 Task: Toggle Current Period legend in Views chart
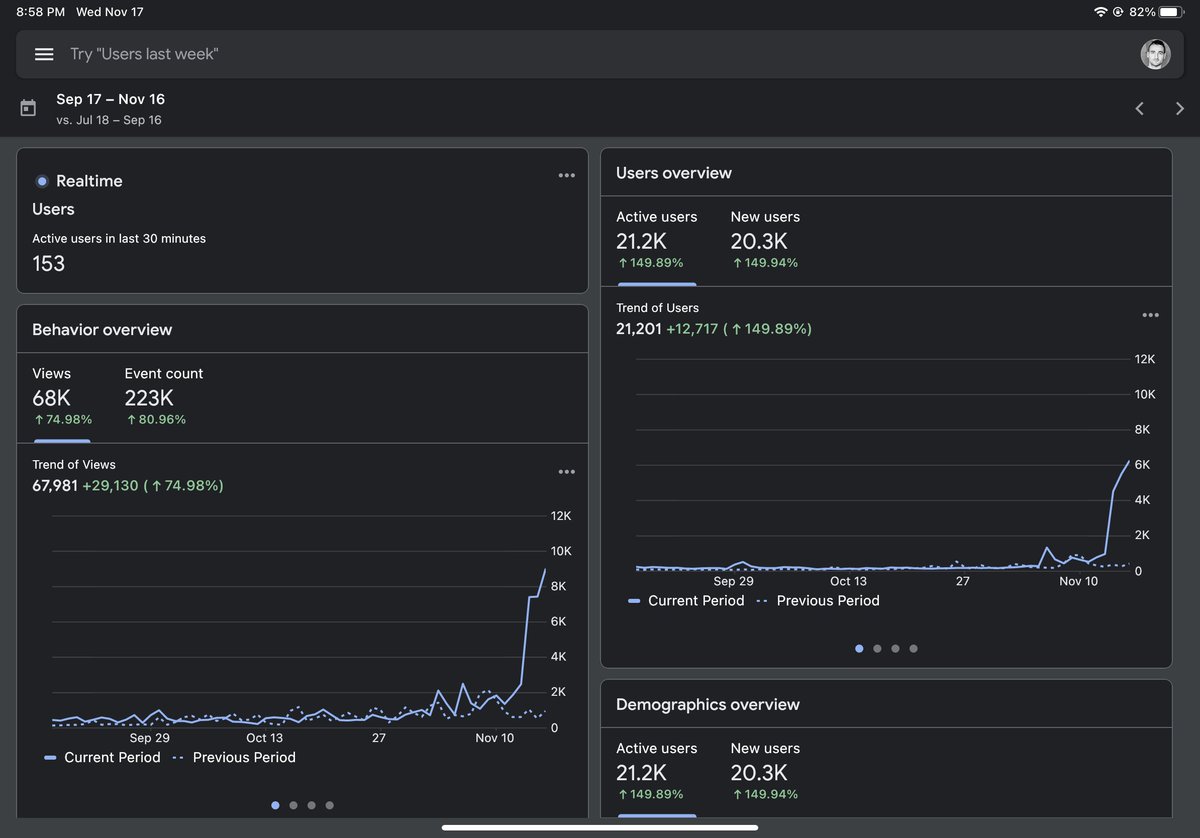[102, 758]
